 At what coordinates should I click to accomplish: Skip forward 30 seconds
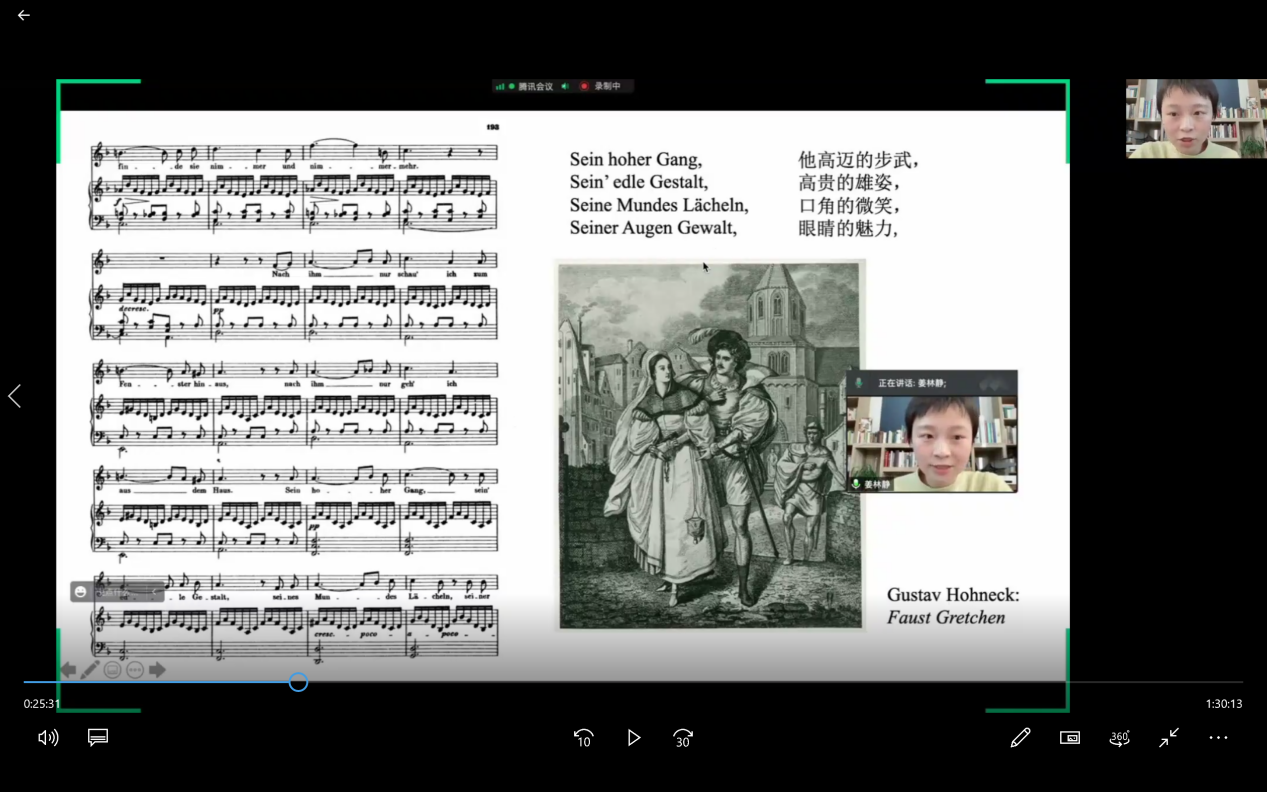coord(683,738)
